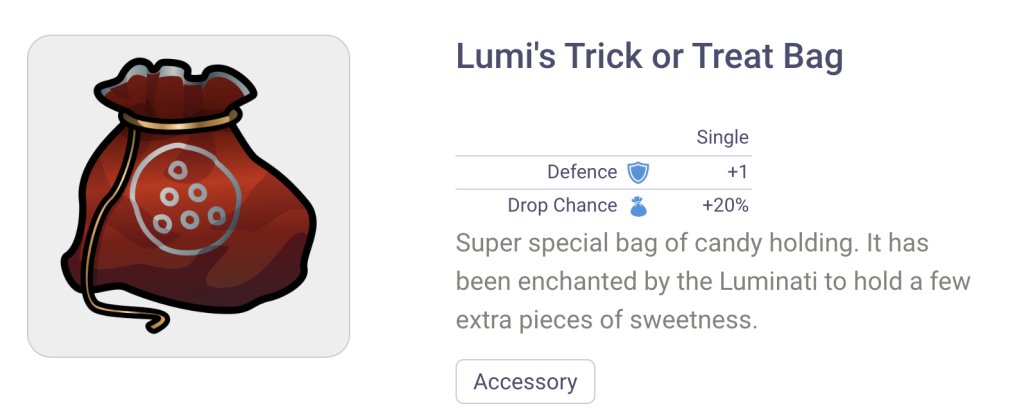Click the dangling end of the gold cord

[155, 324]
